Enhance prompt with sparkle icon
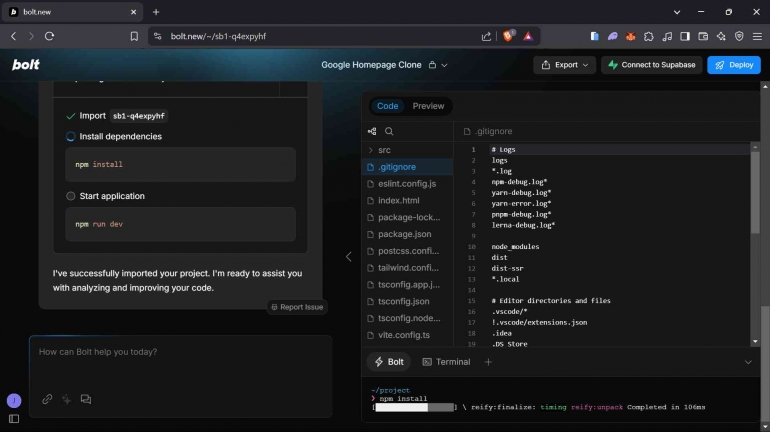The image size is (770, 432). click(66, 399)
